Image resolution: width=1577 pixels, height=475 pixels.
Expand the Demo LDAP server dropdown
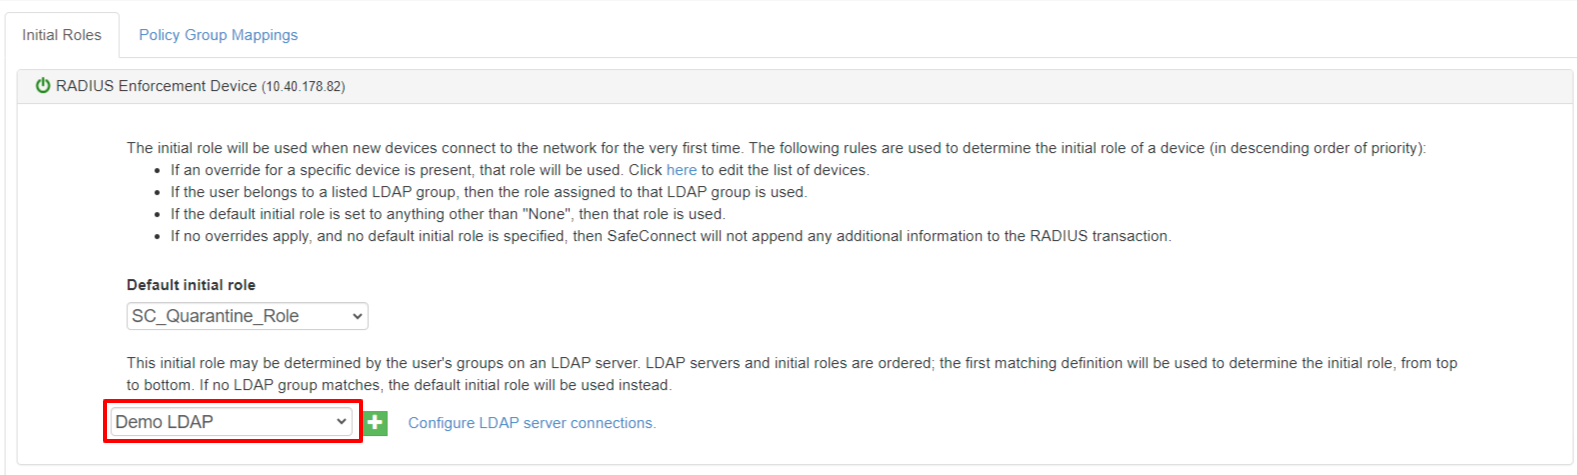pyautogui.click(x=231, y=422)
